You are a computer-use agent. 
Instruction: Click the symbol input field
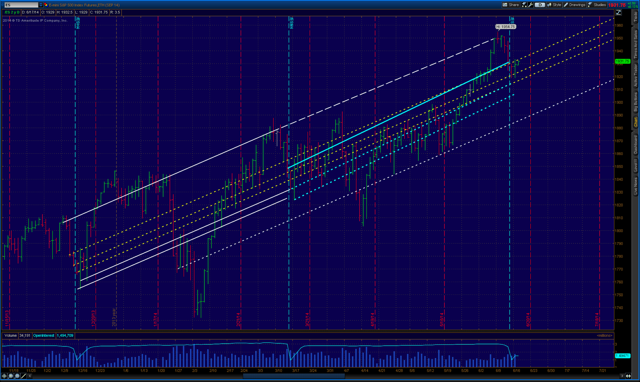pyautogui.click(x=21, y=5)
